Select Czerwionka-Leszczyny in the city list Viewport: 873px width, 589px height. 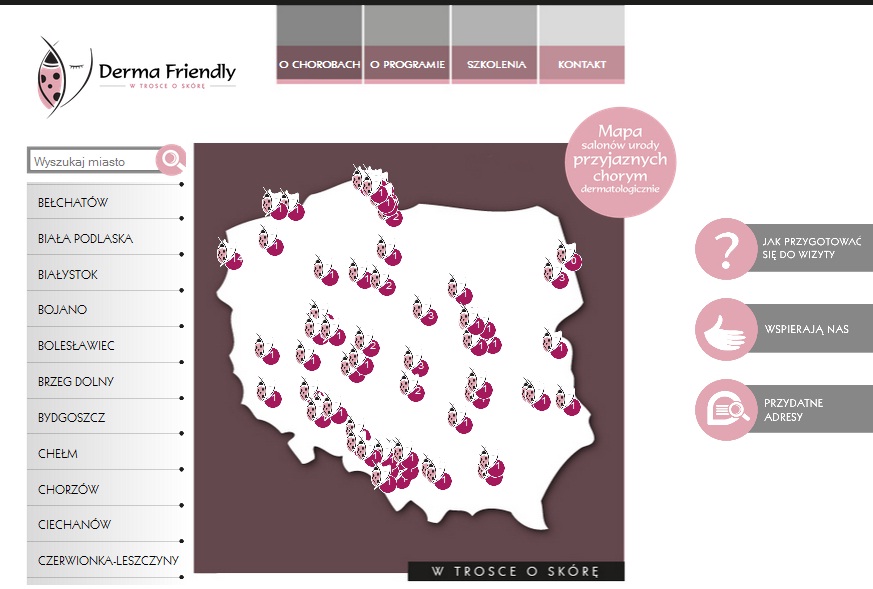(x=108, y=560)
